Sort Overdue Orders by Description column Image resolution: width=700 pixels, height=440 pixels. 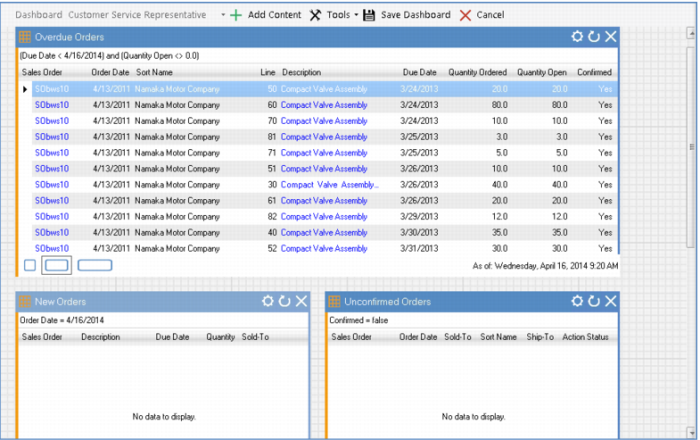pyautogui.click(x=301, y=72)
